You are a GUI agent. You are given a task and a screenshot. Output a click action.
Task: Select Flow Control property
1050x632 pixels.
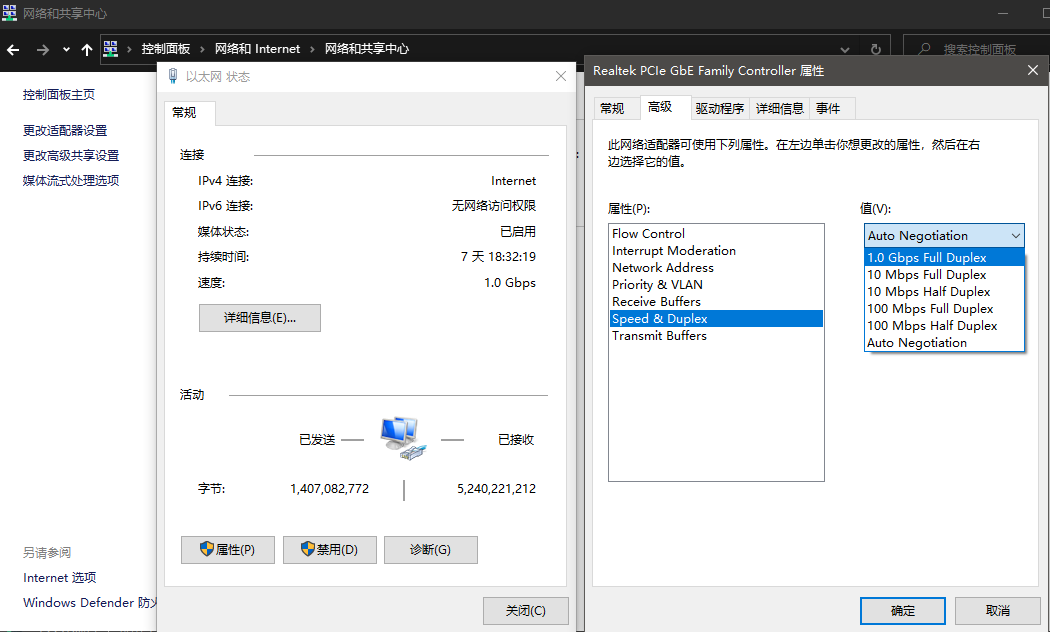[x=716, y=234]
